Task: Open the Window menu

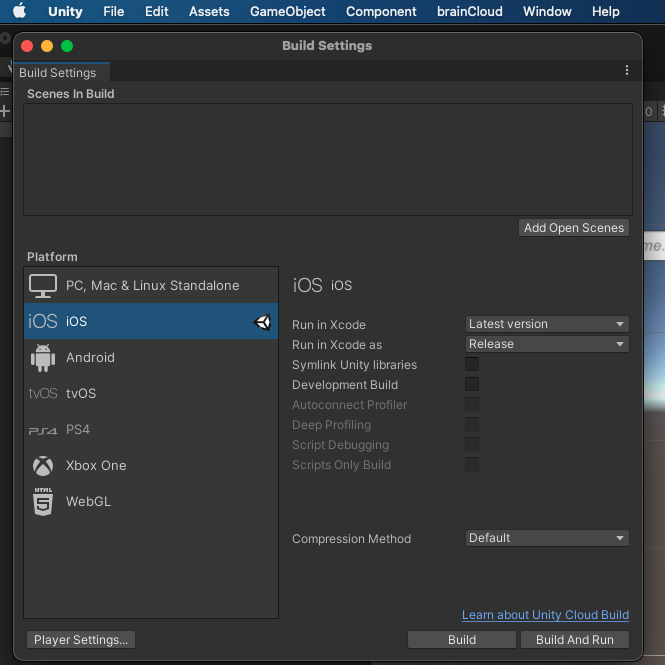Action: click(547, 11)
